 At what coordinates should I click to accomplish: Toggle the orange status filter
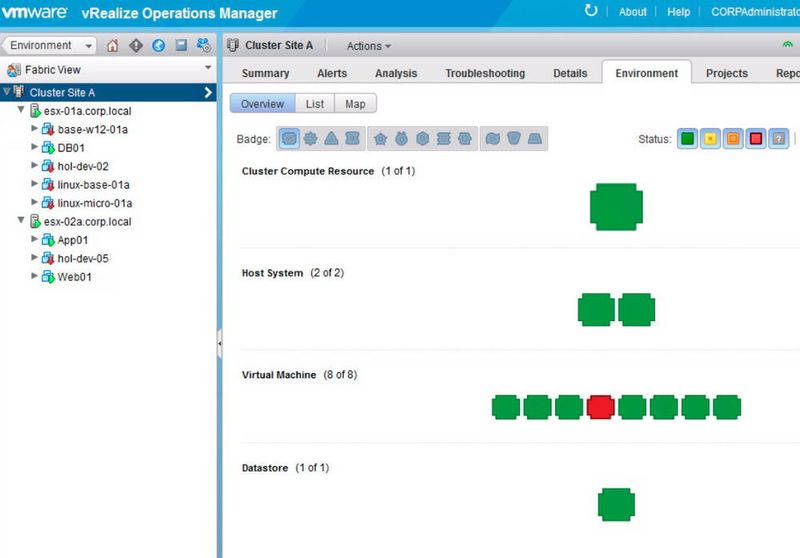[733, 139]
